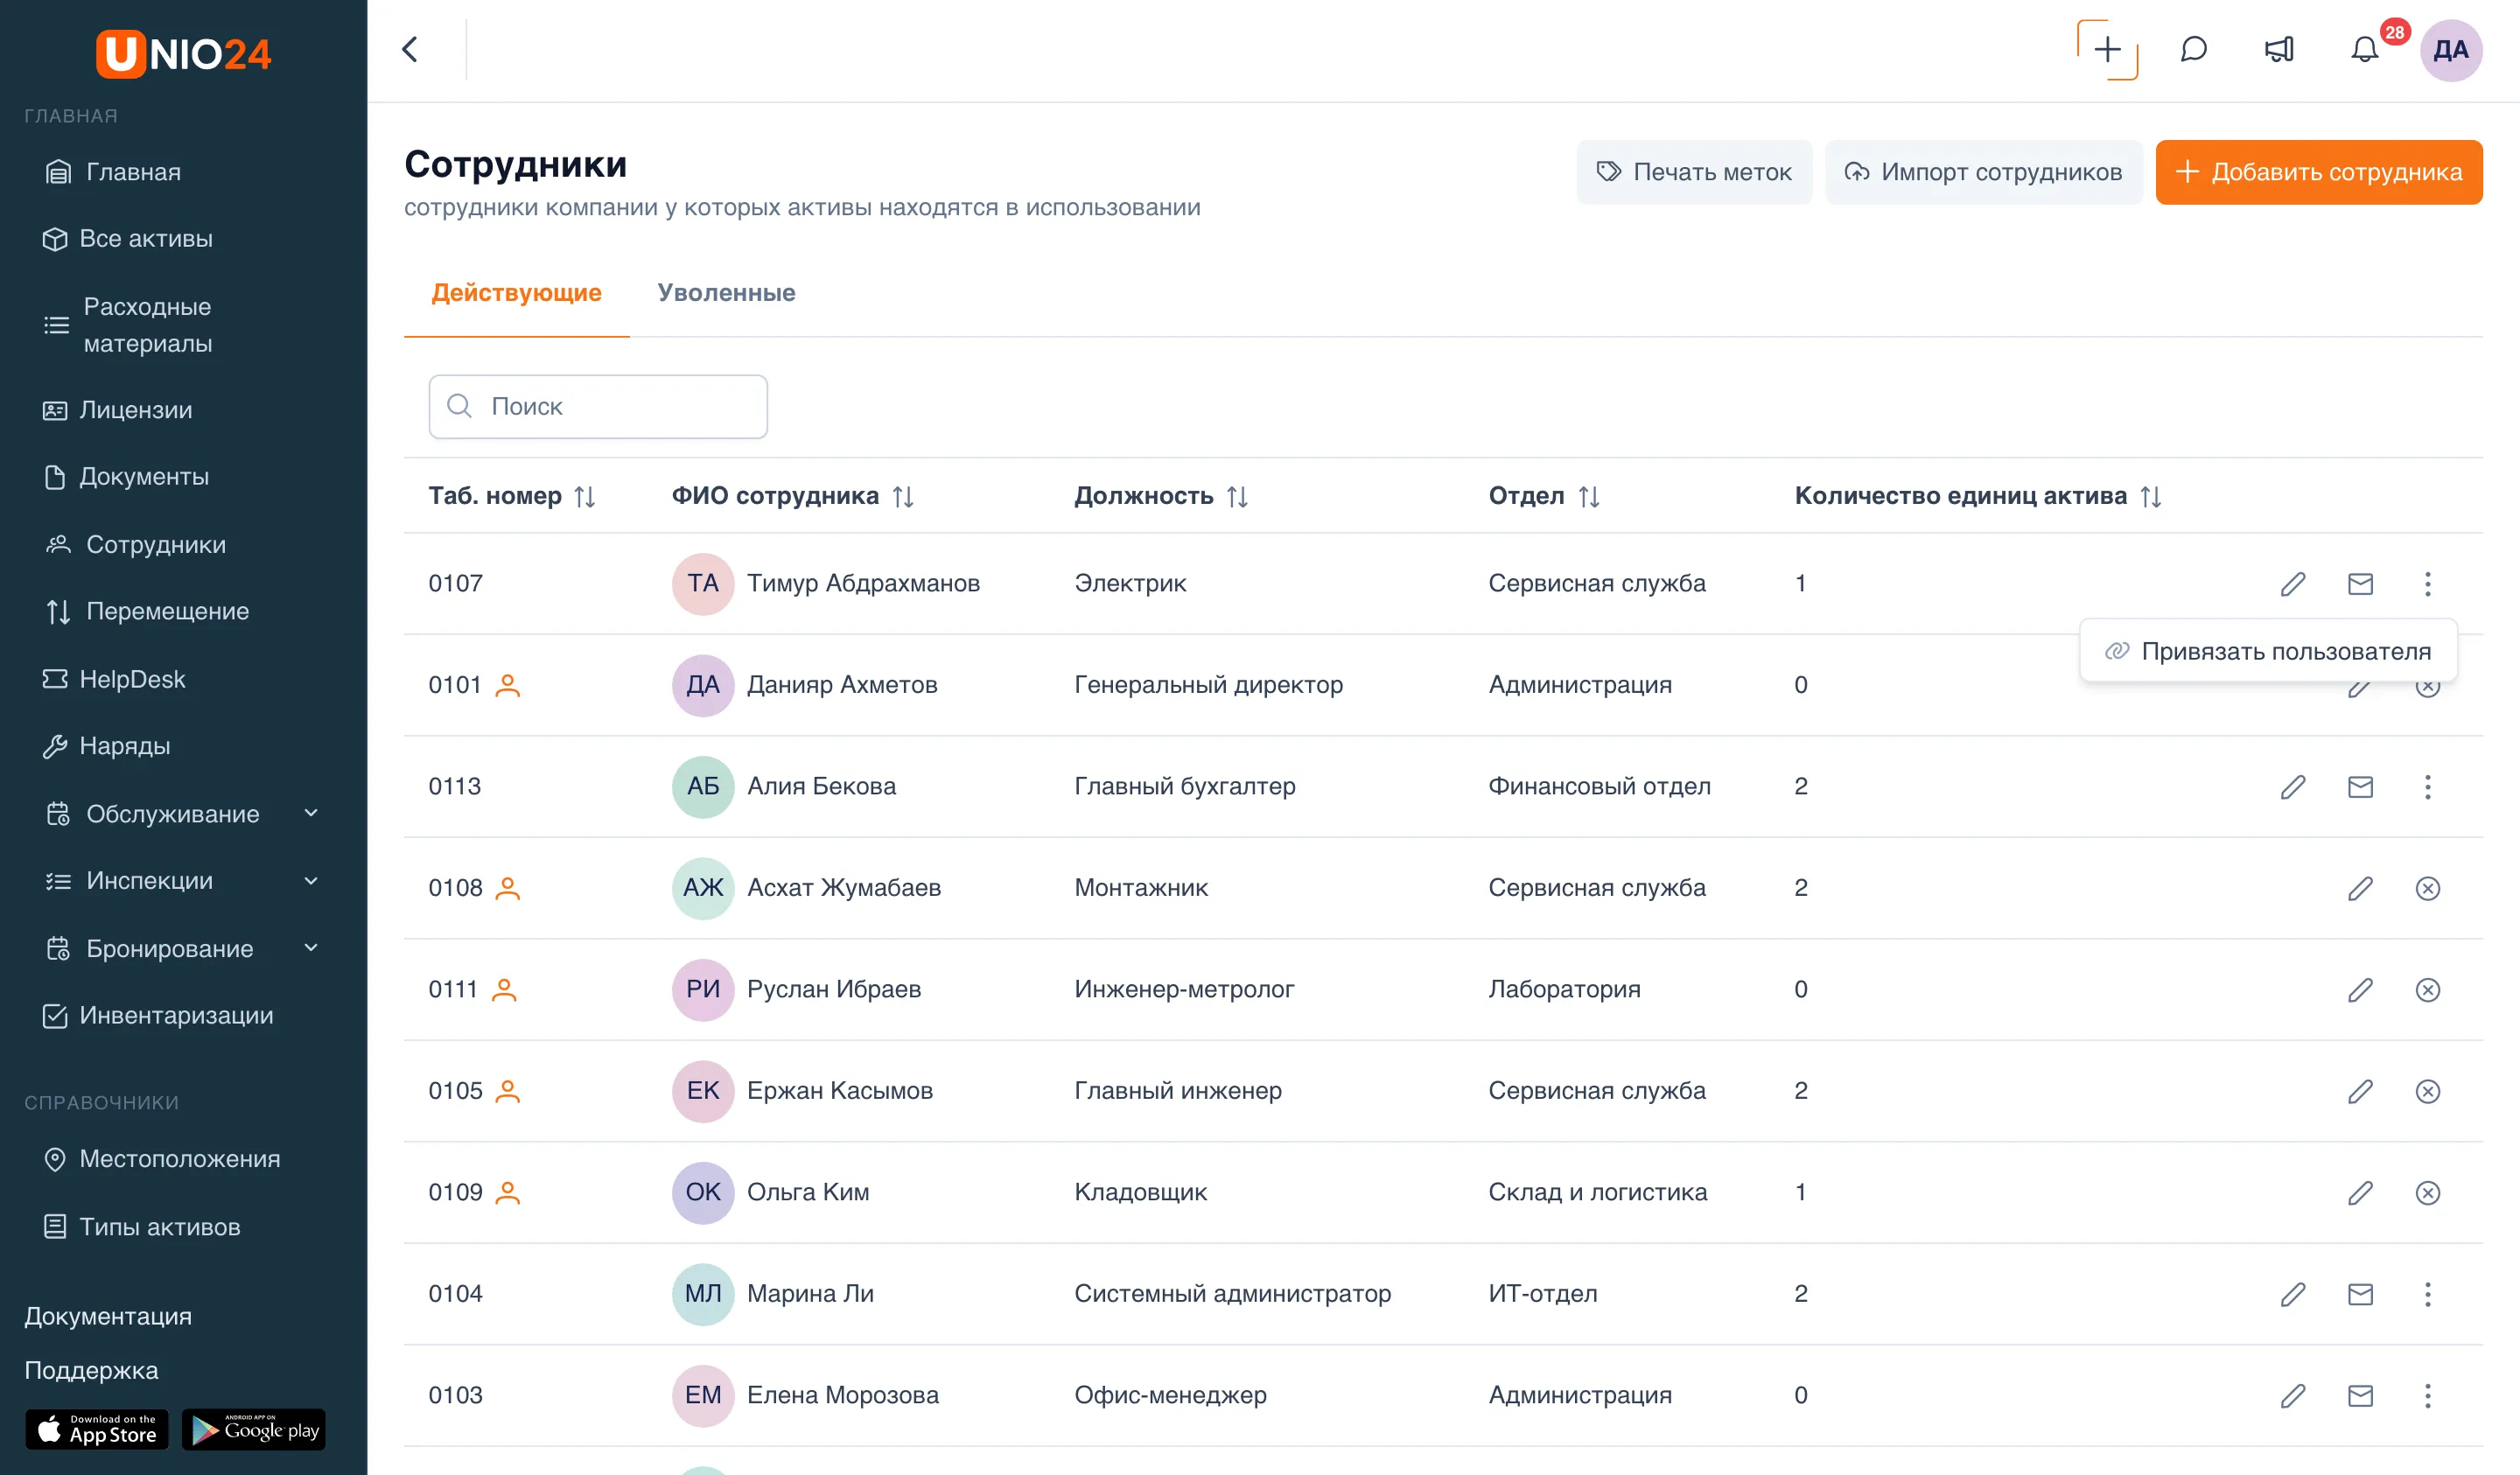
Task: Click mail icon for Елена Морозова
Action: pyautogui.click(x=2360, y=1396)
